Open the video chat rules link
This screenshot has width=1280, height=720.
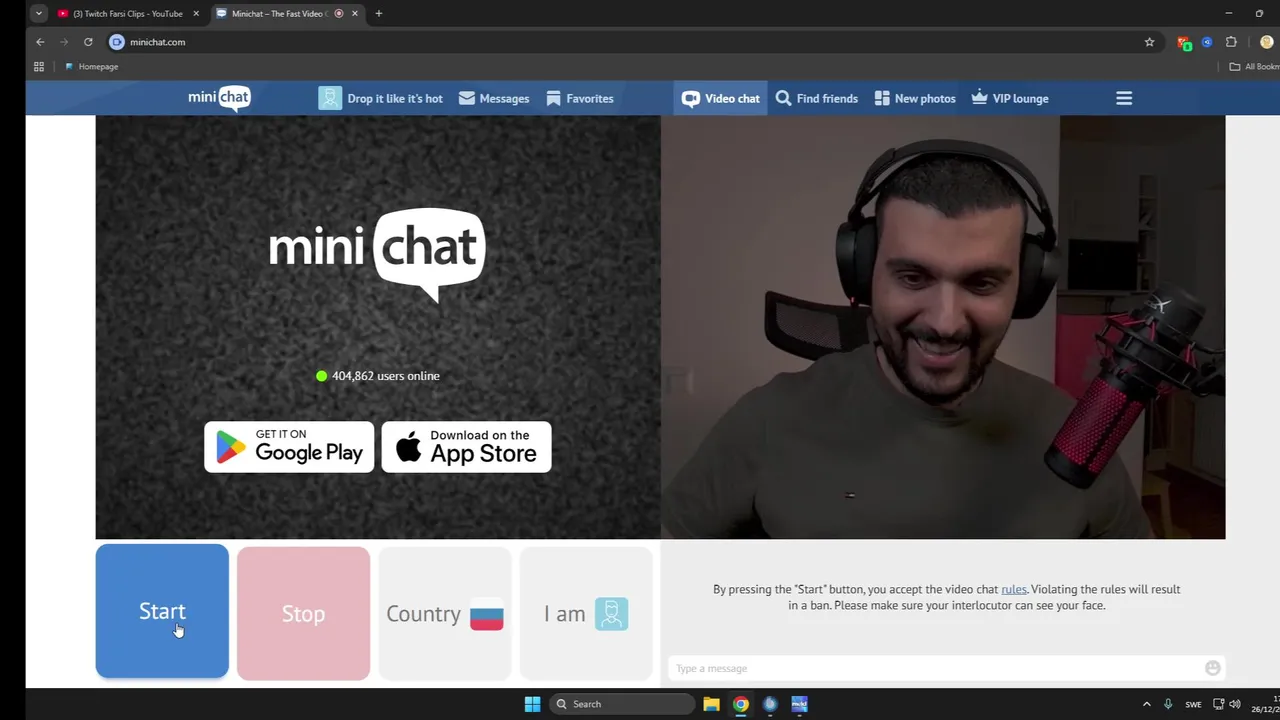coord(1014,589)
